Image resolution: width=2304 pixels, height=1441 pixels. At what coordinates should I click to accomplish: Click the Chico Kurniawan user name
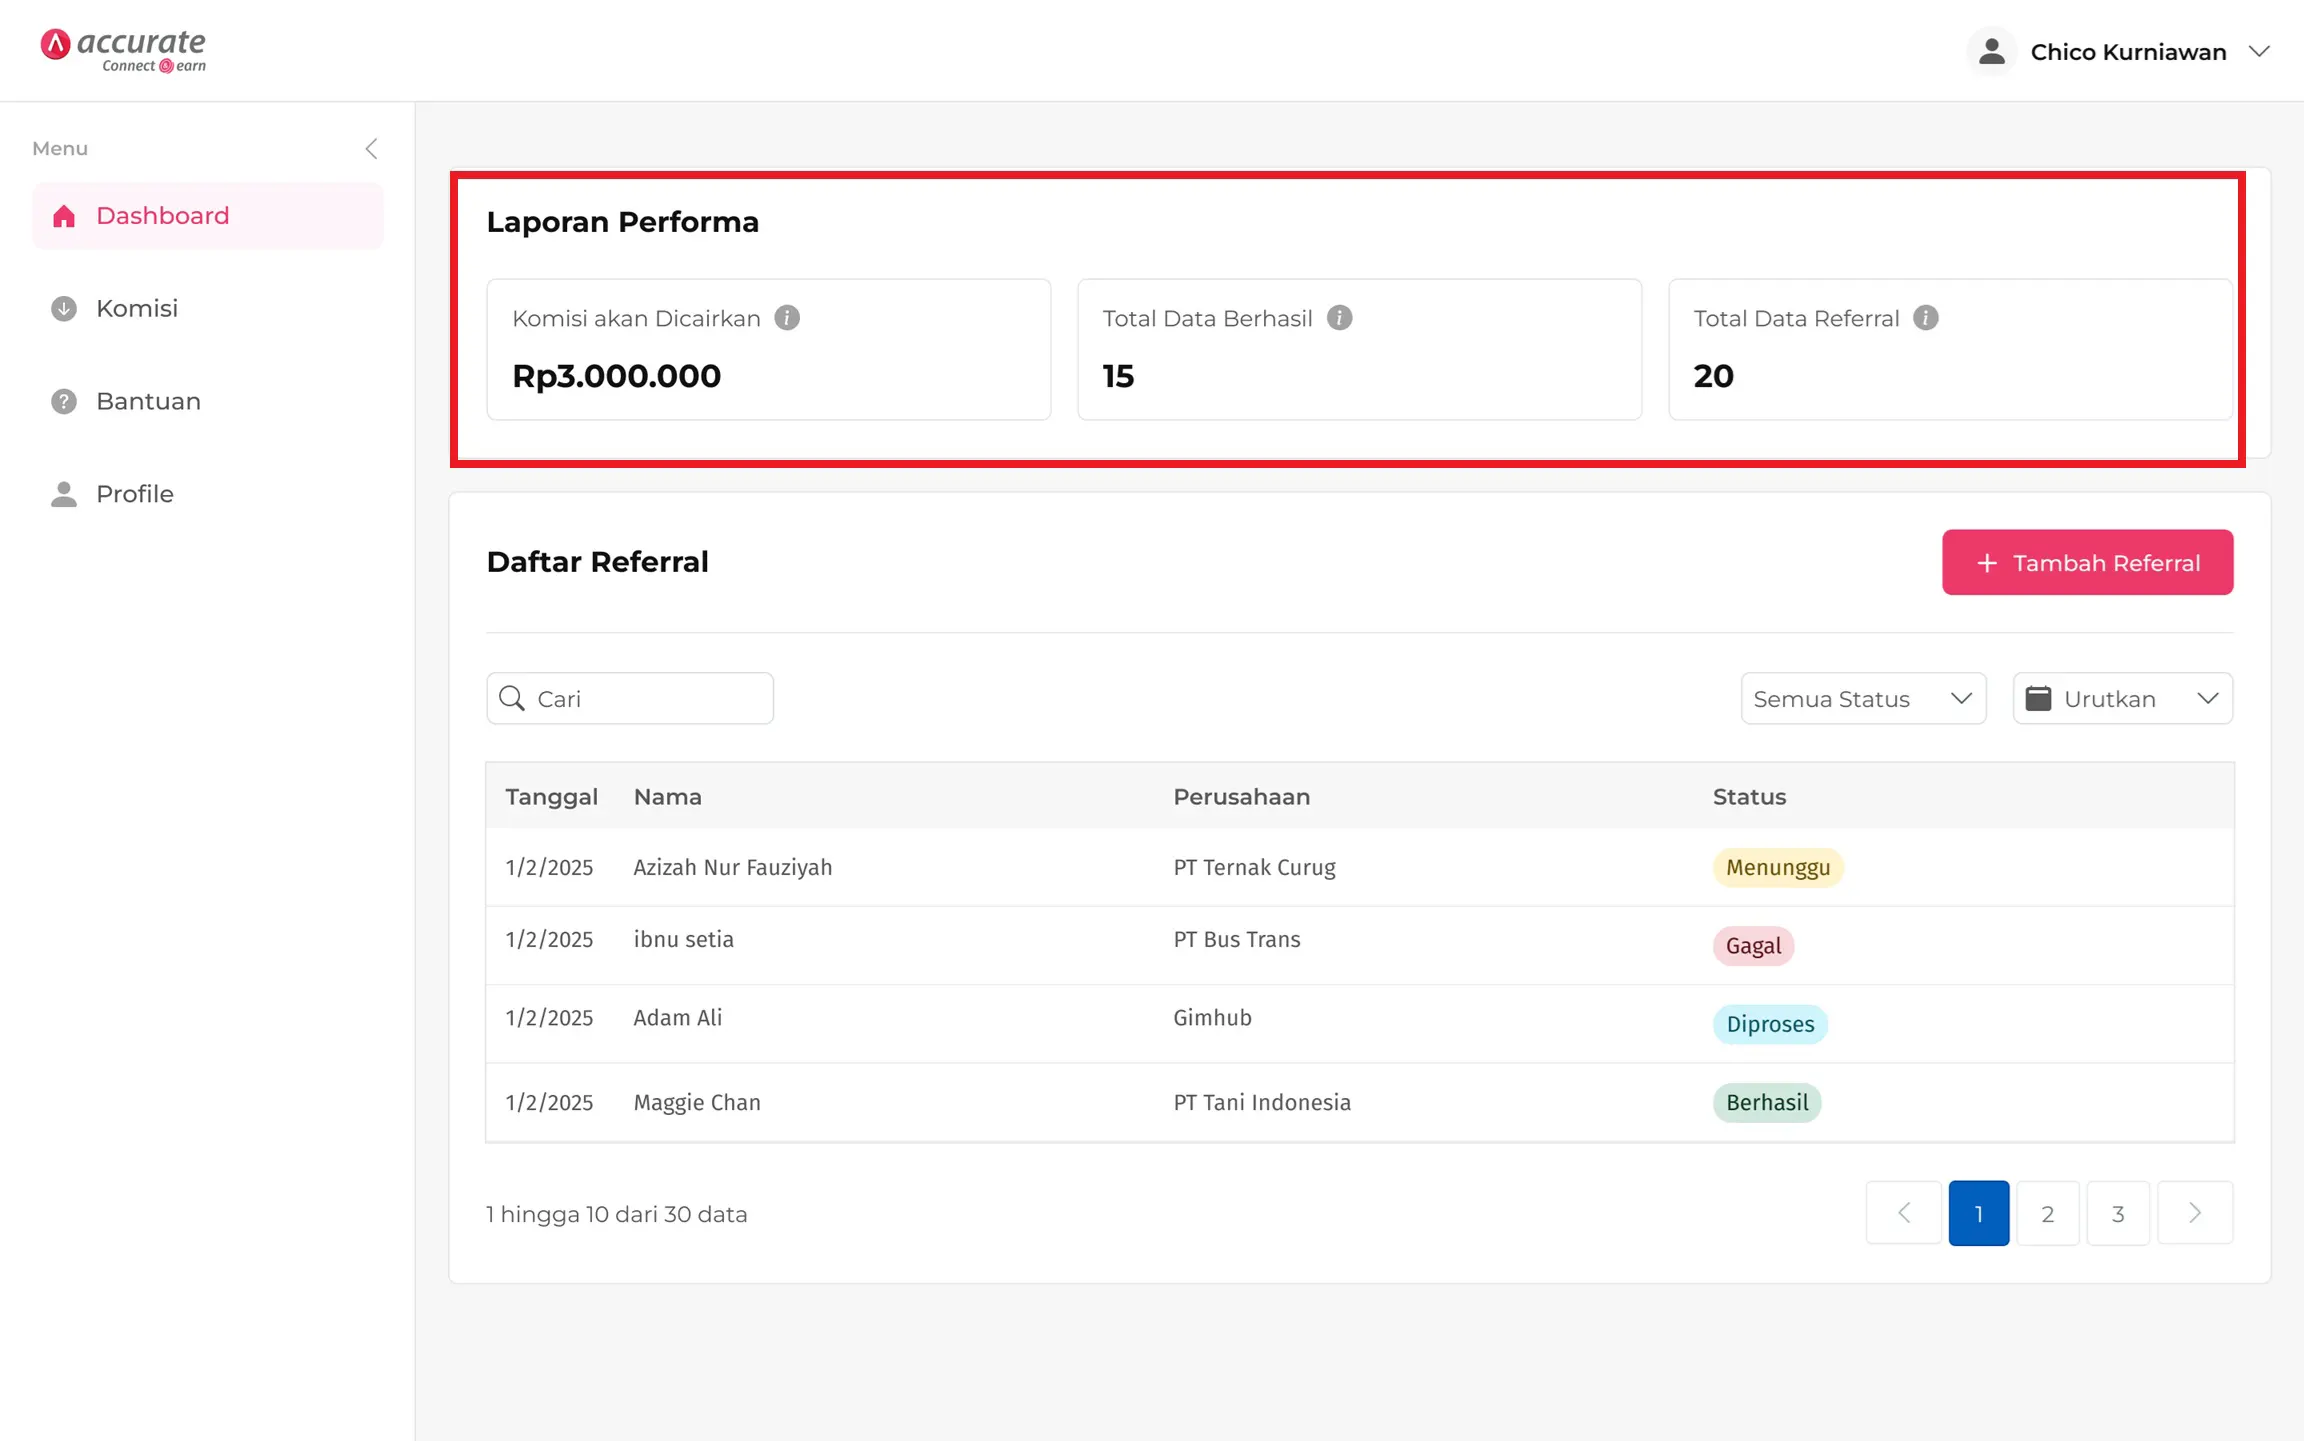pos(2128,52)
